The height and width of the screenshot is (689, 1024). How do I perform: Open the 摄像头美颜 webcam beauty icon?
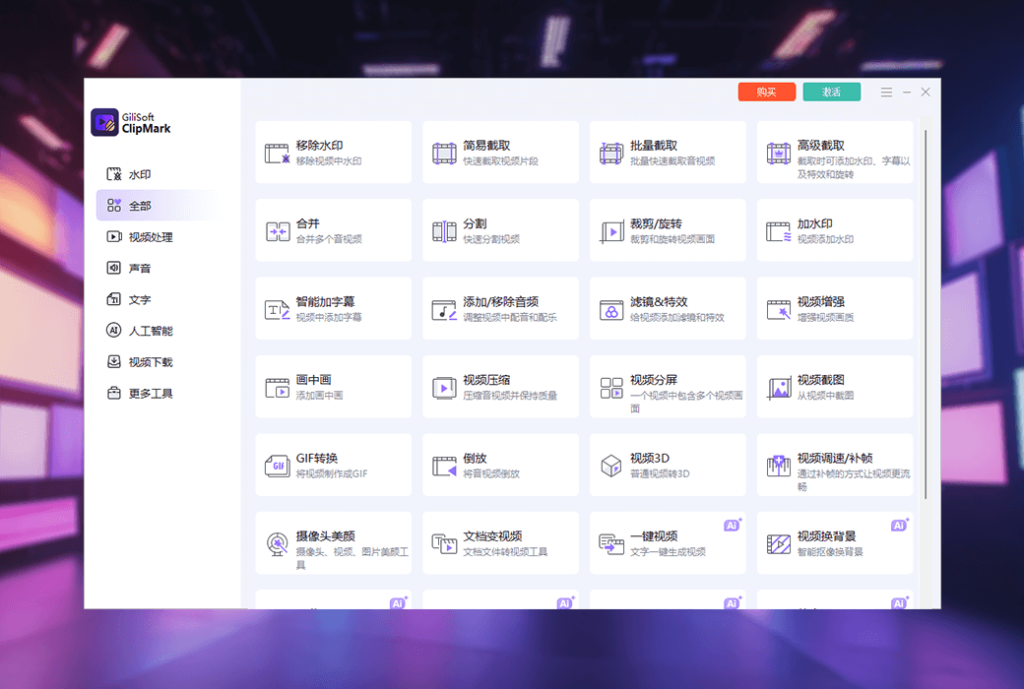coord(278,544)
